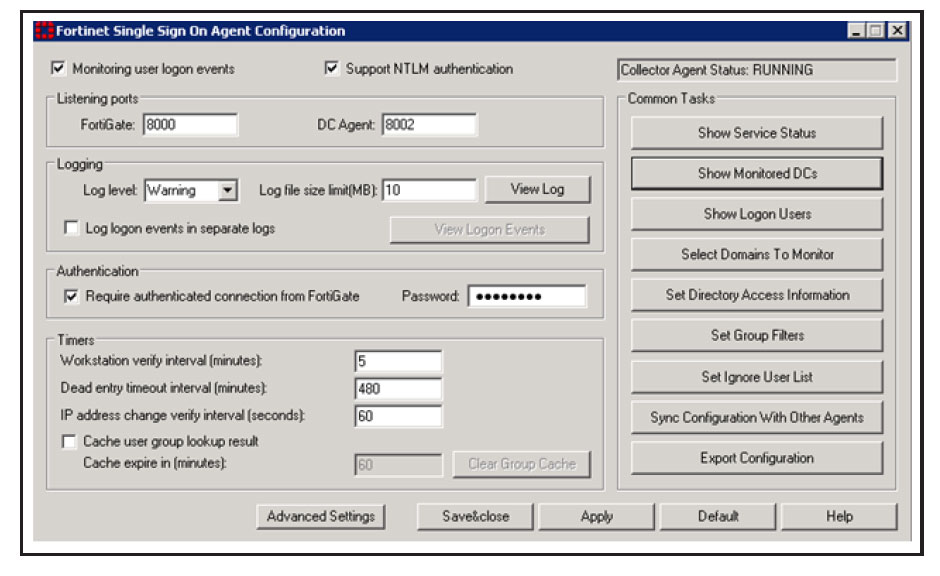Click Show Service Status
Screen dimensions: 940x576
click(757, 133)
